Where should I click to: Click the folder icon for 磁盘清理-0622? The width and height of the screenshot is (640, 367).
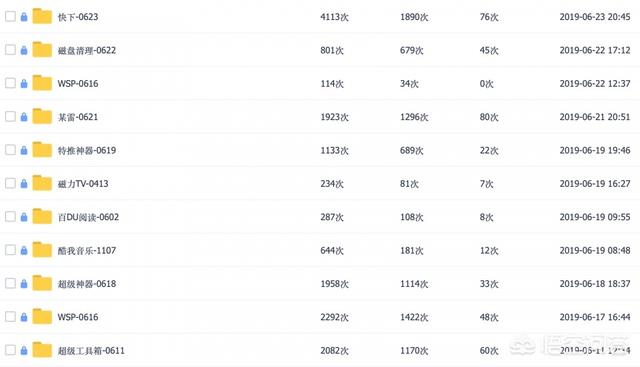point(42,50)
